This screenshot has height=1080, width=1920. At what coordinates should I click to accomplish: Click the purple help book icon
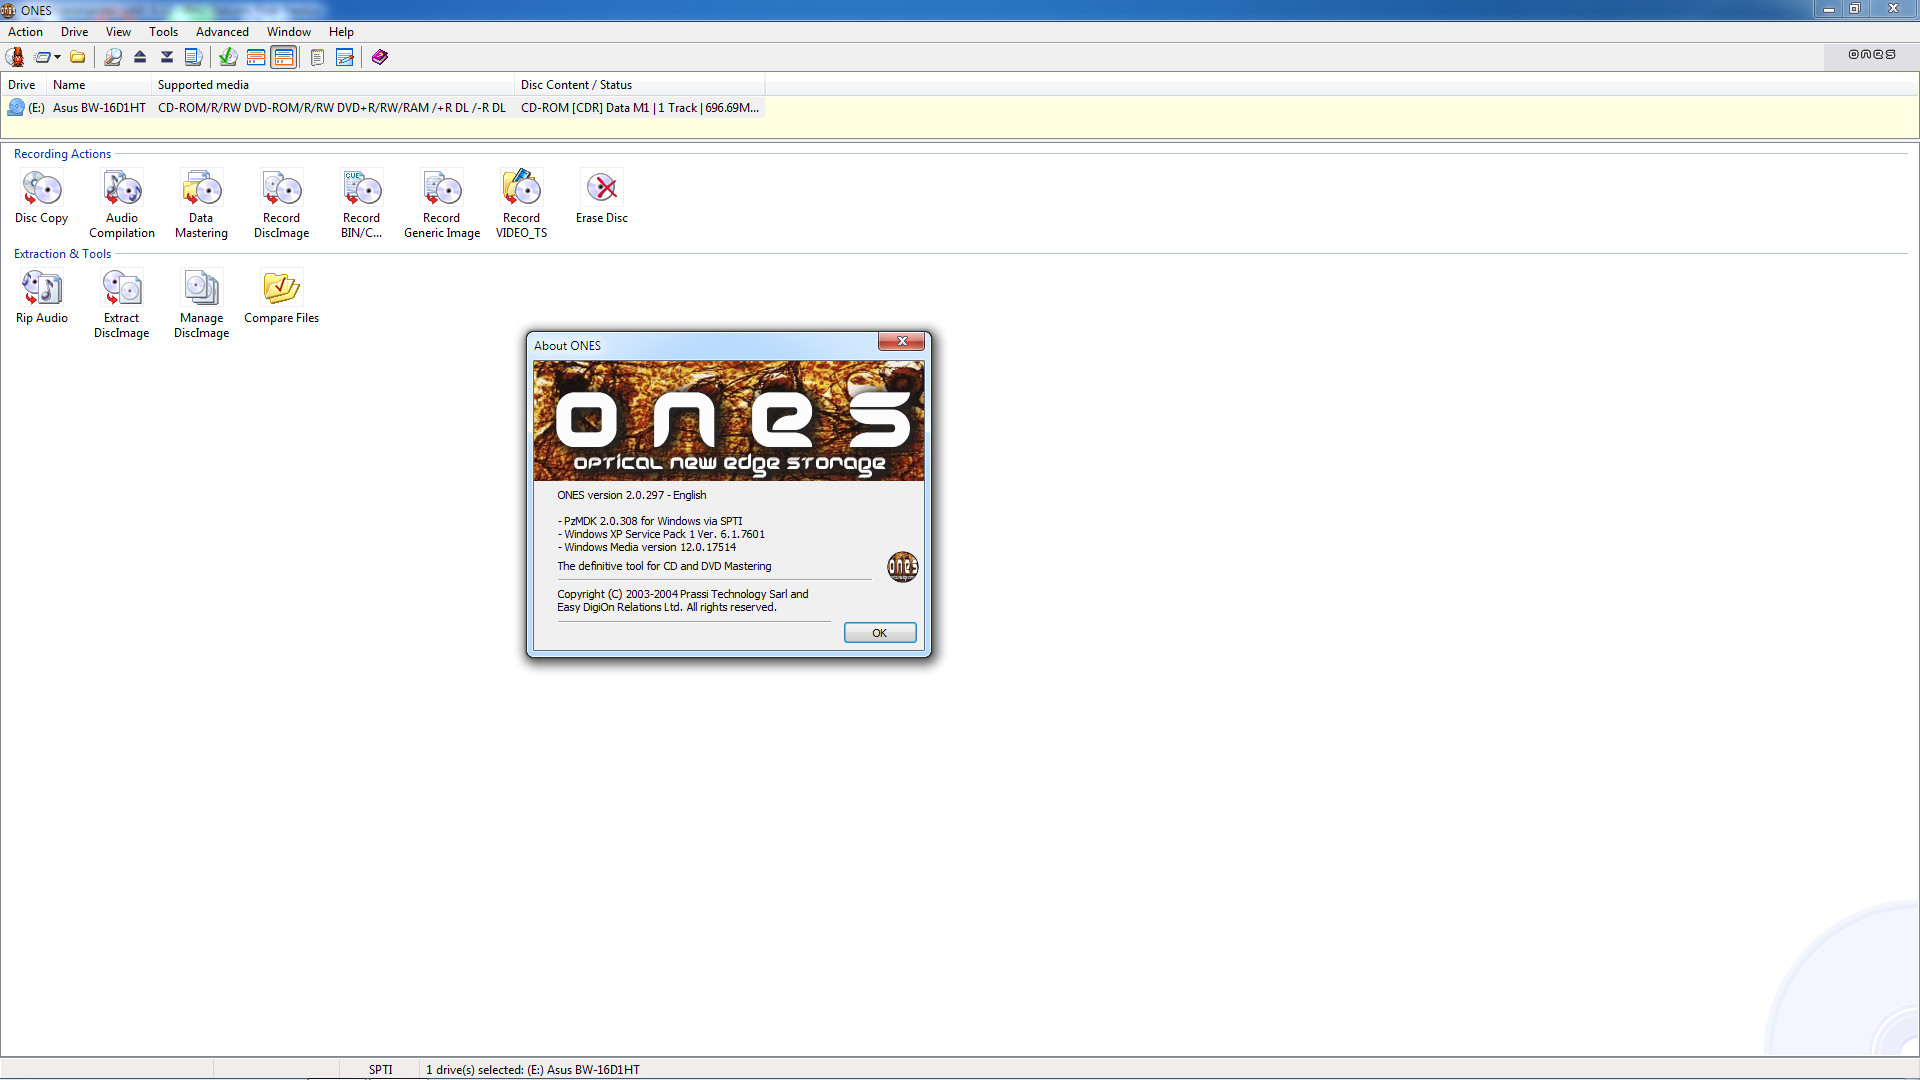coord(380,58)
